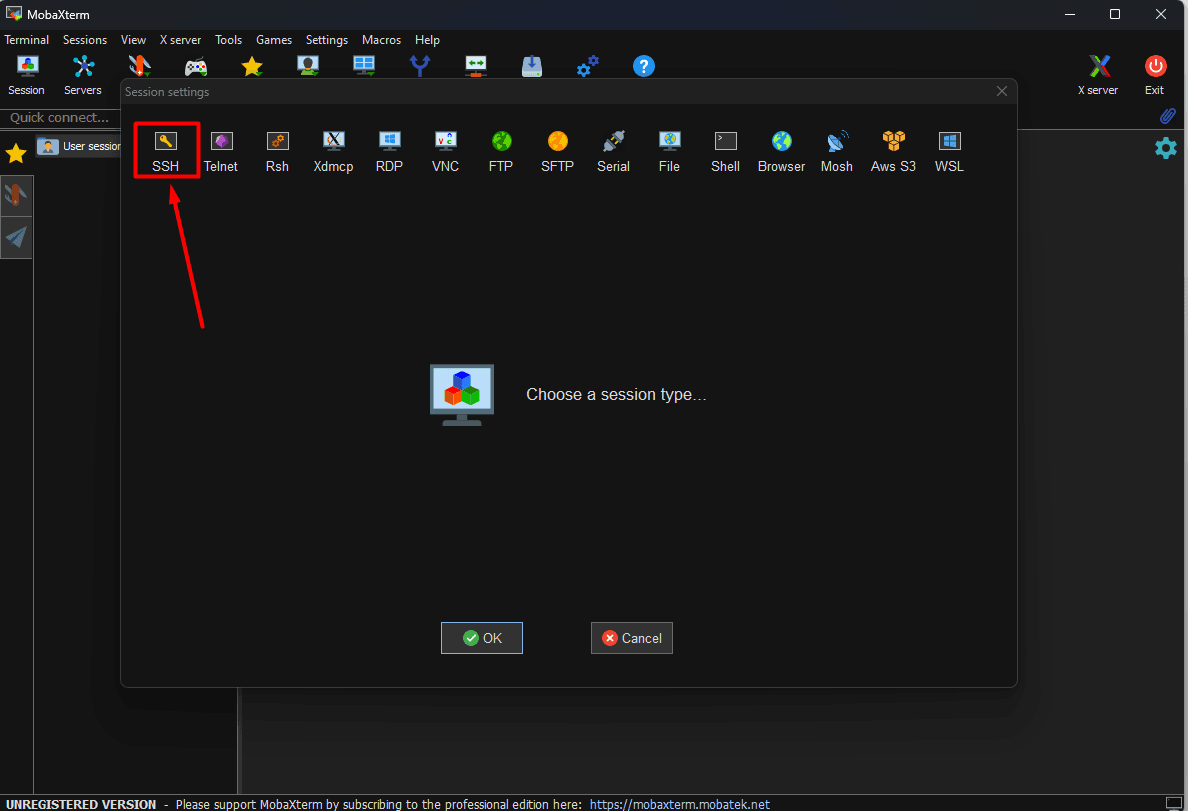Click the teal gear icon at right
The height and width of the screenshot is (811, 1188).
[1165, 148]
